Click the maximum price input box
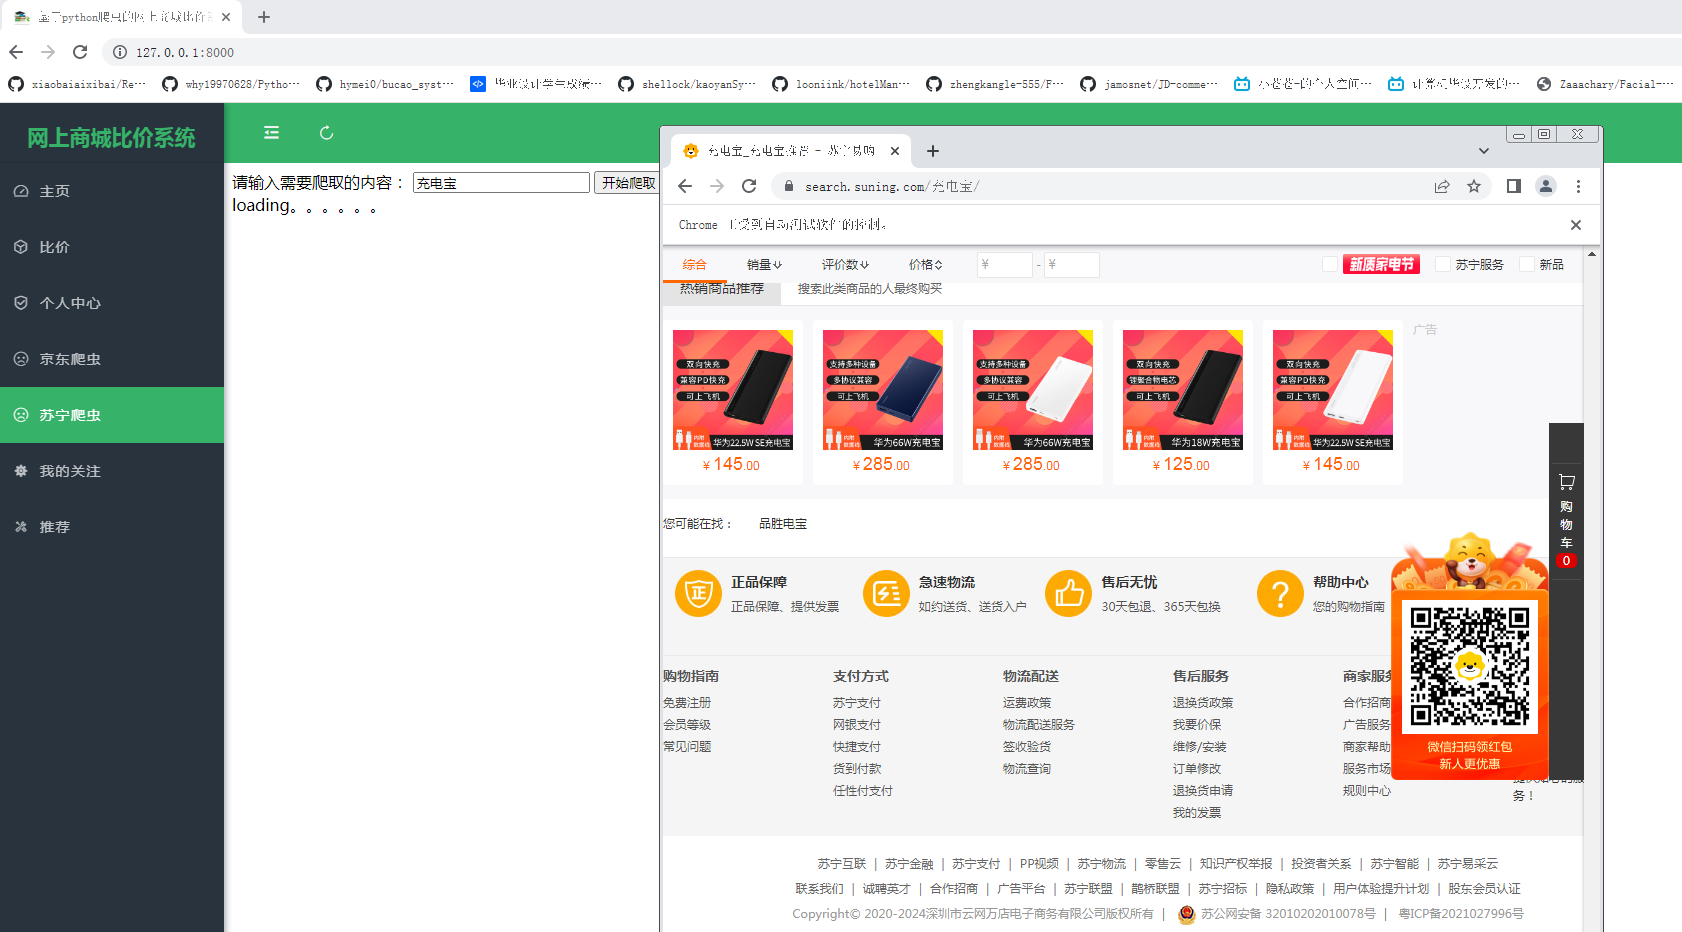The width and height of the screenshot is (1682, 932). 1072,265
